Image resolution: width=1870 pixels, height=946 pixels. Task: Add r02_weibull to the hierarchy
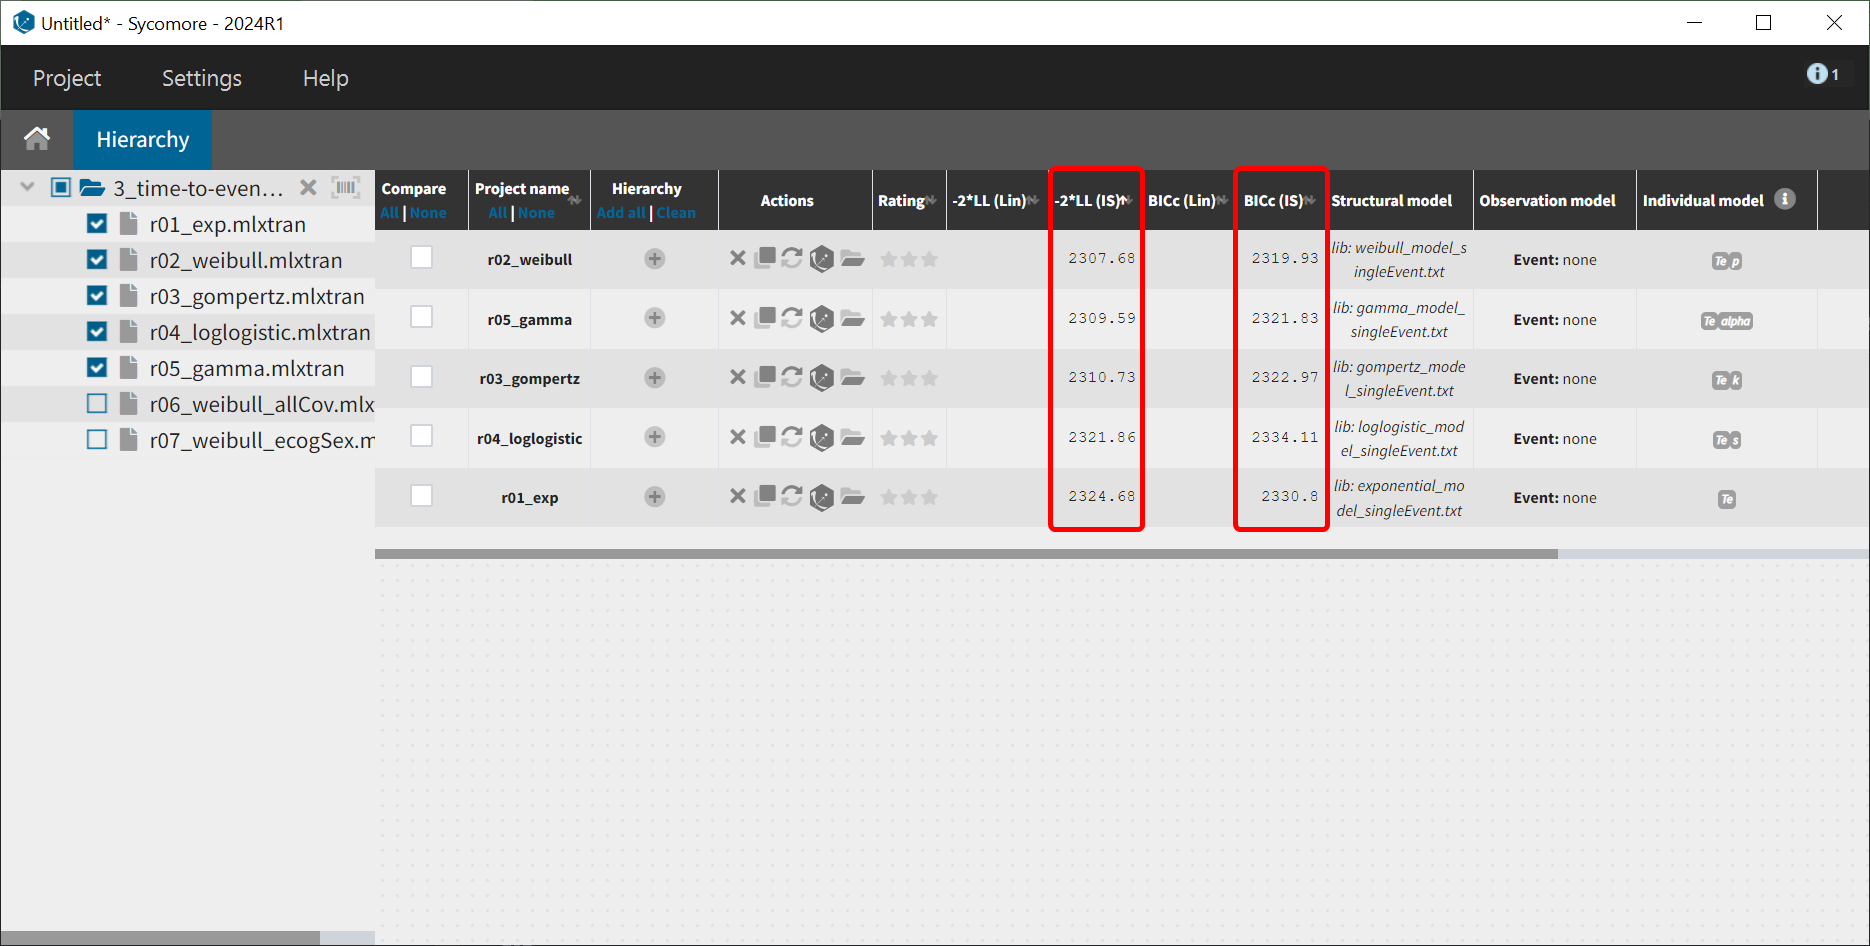click(654, 259)
